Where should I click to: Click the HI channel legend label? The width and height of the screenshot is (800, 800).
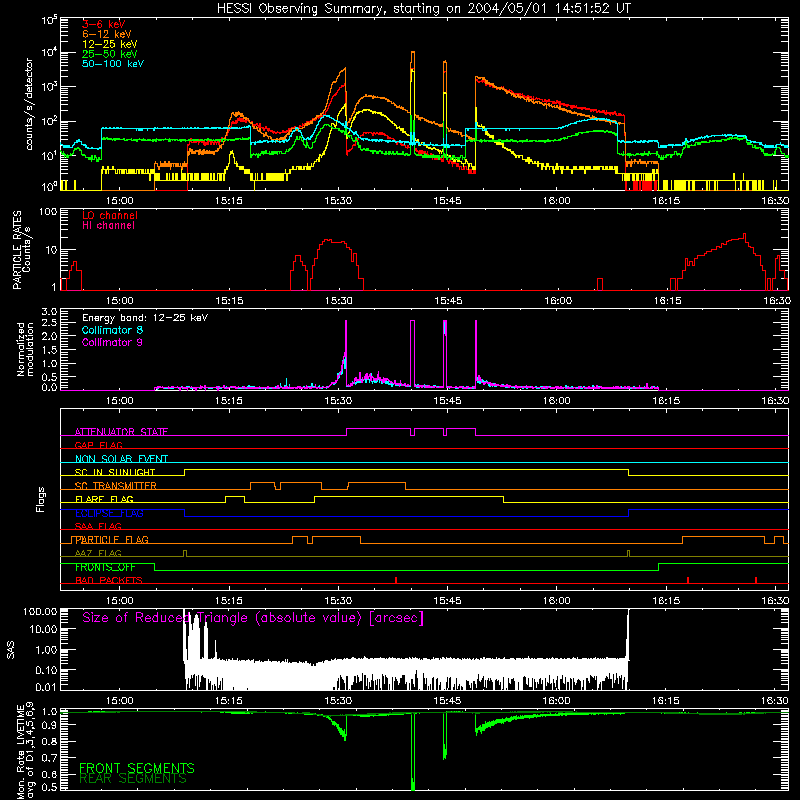coord(108,226)
